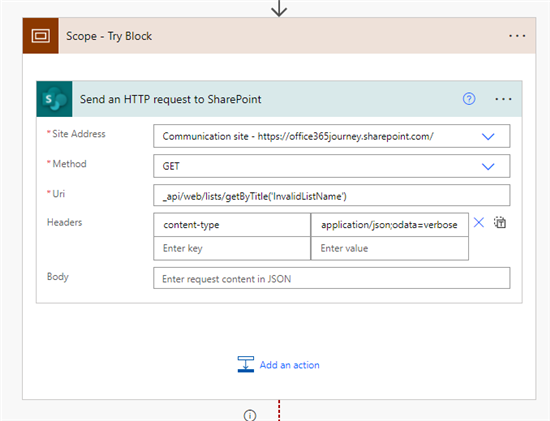Expand the Method dropdown arrow

[488, 166]
